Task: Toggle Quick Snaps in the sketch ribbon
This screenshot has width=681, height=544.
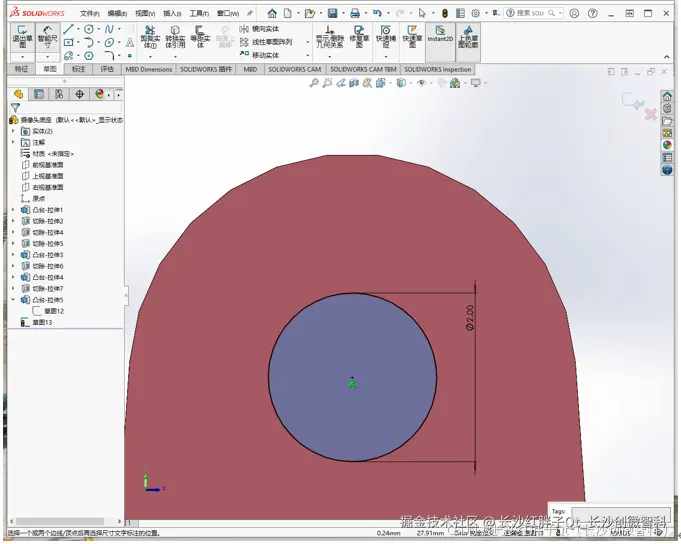Action: [386, 38]
